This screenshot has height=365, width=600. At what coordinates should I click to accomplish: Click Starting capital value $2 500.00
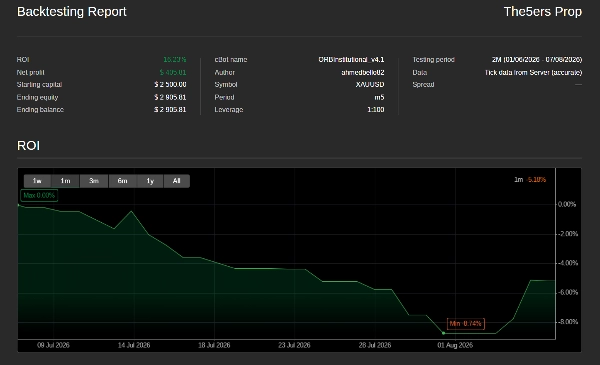pos(170,85)
